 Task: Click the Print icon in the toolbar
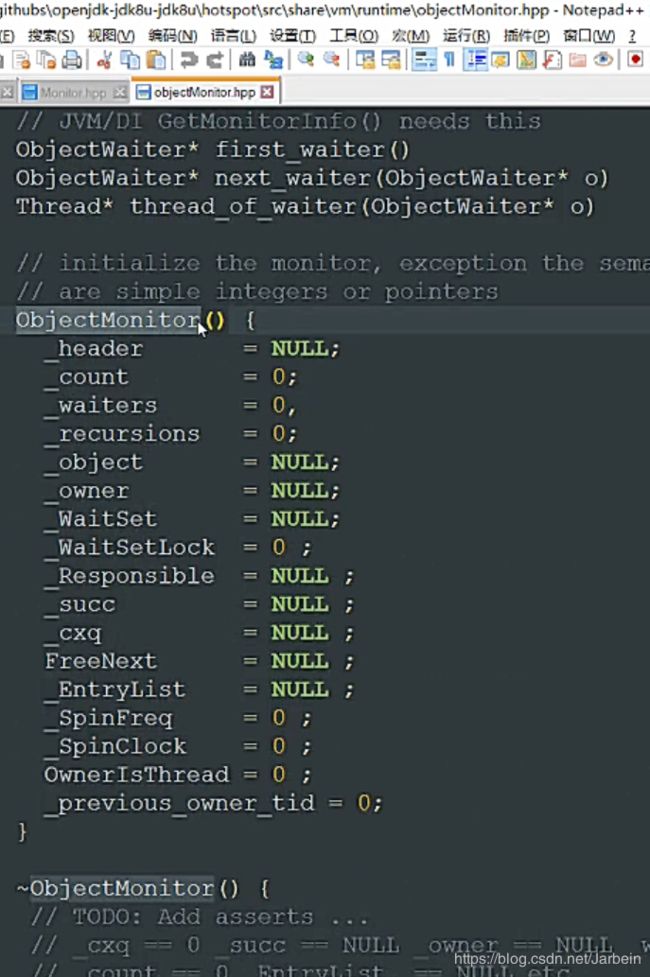(x=72, y=60)
